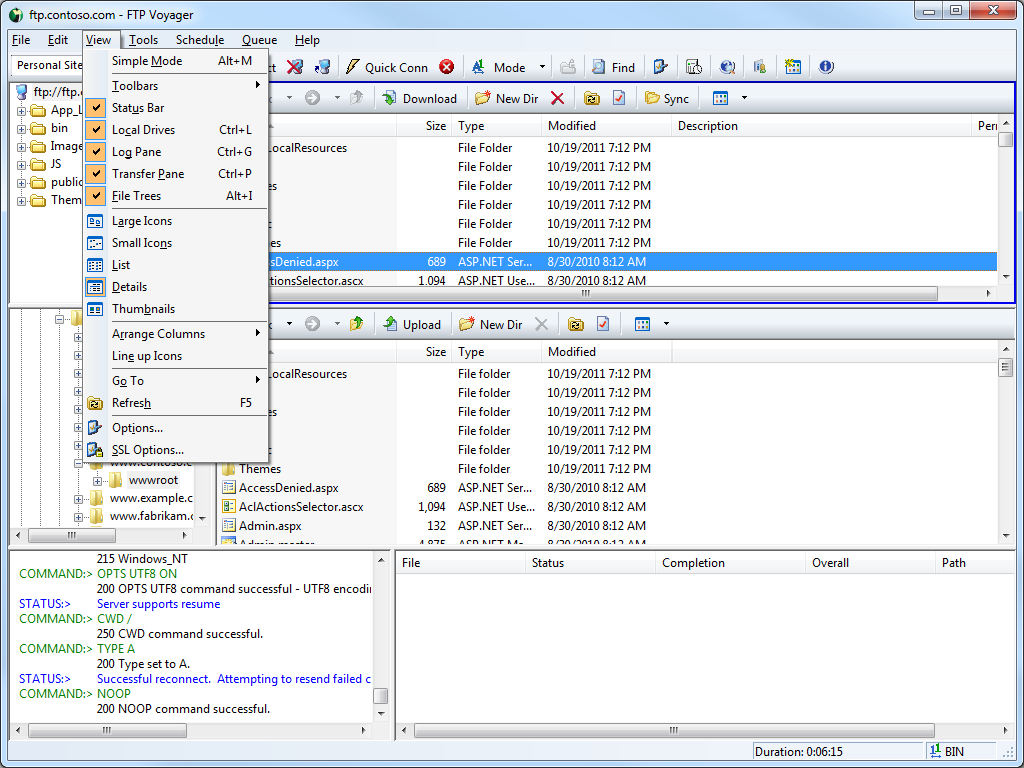The width and height of the screenshot is (1024, 768).
Task: Disable the Transfer Pane checkbox item
Action: click(147, 174)
